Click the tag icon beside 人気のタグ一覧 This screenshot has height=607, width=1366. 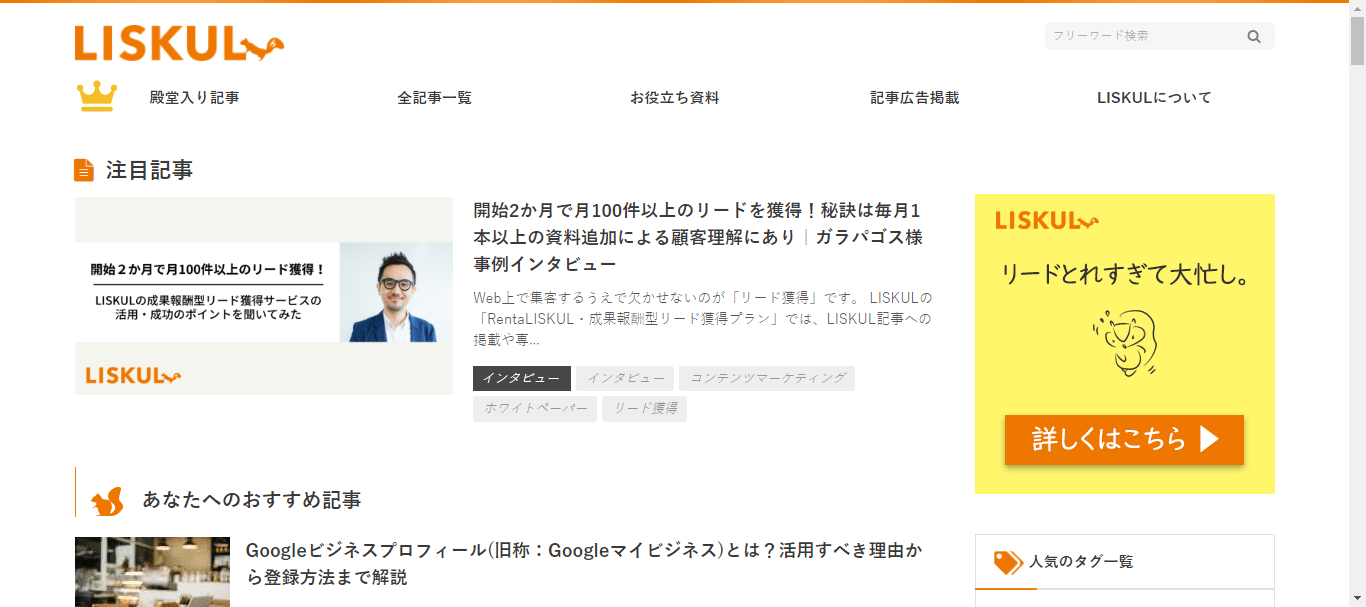[1008, 562]
